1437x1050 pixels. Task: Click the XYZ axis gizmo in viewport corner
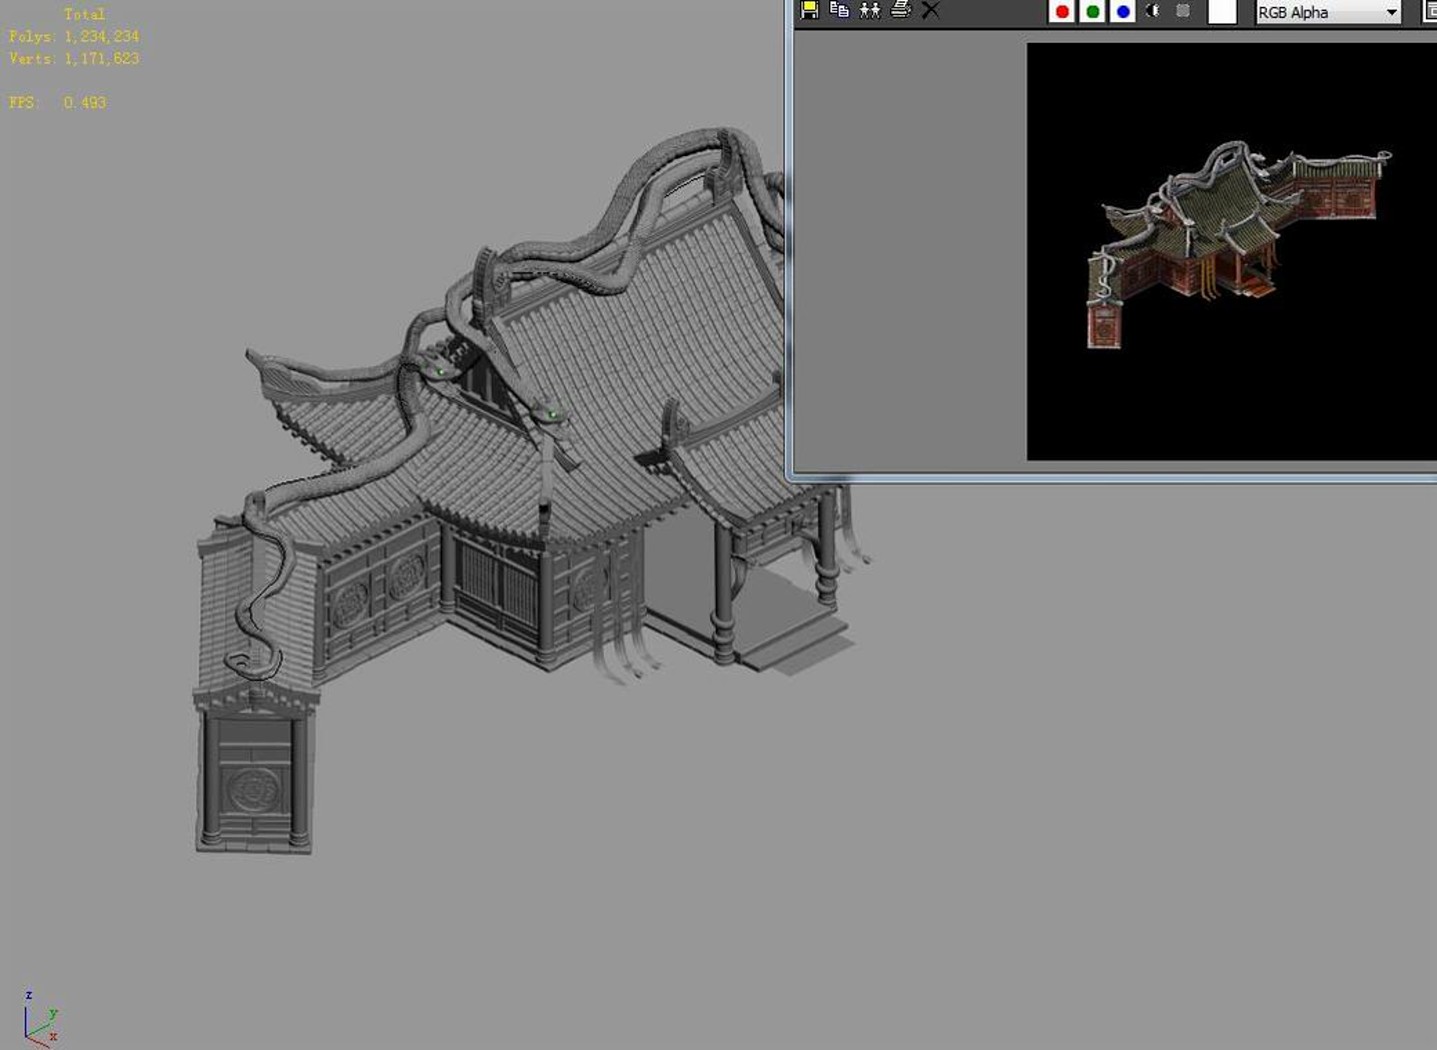point(41,1019)
